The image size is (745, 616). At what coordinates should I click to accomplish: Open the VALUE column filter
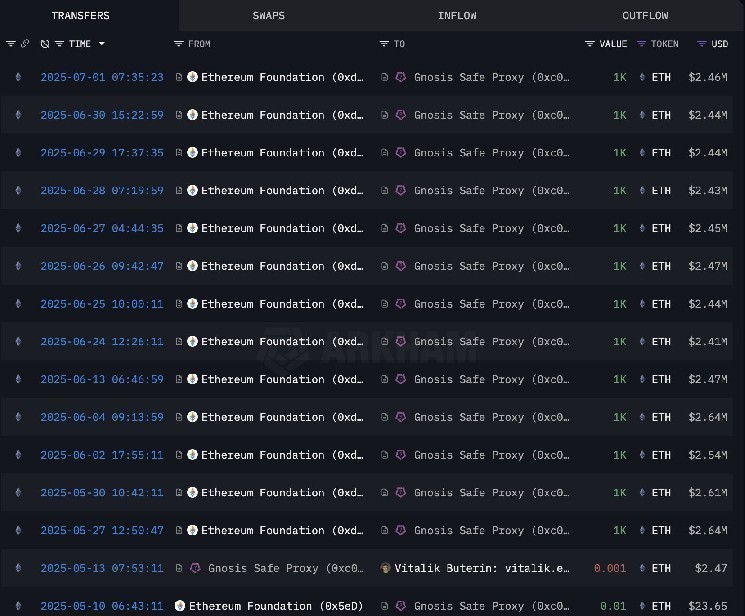coord(590,44)
